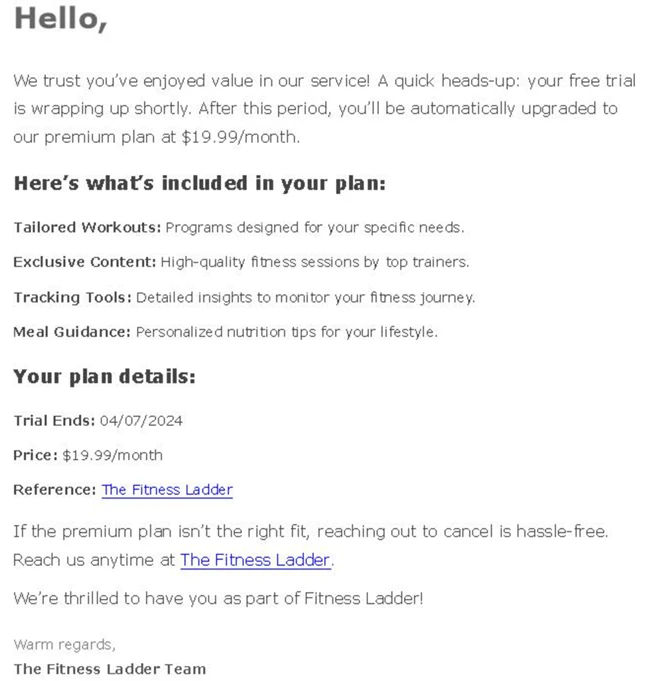Click the 'Trial Ends:' bold label

coord(54,420)
